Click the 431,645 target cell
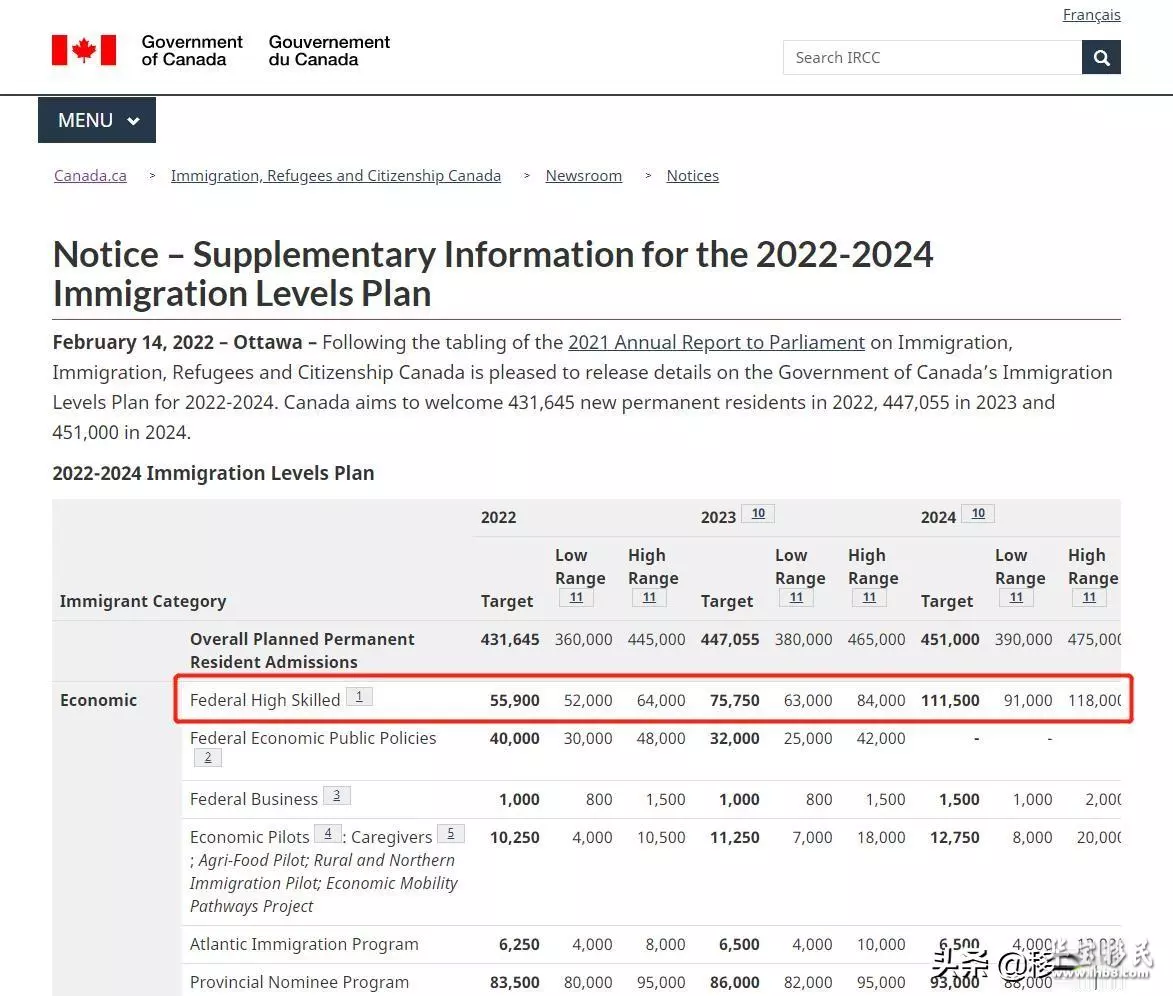The image size is (1173, 996). [x=509, y=640]
